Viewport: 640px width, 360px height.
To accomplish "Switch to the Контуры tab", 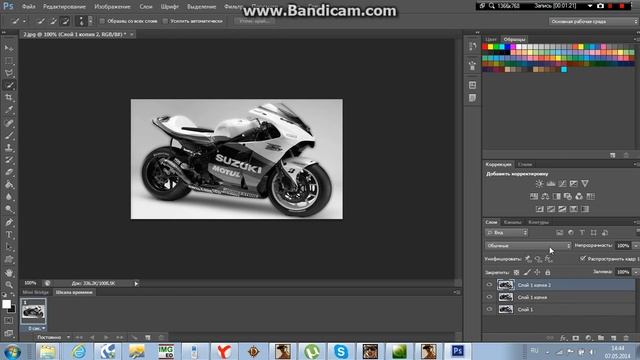I will [x=538, y=222].
